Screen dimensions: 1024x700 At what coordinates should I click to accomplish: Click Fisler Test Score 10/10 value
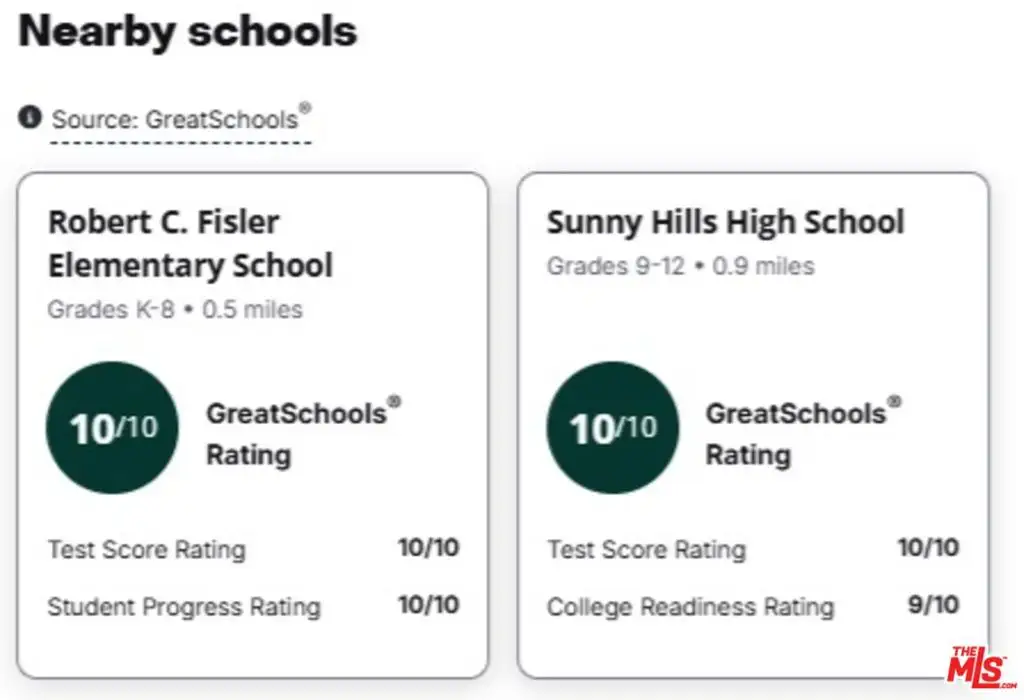tap(429, 547)
